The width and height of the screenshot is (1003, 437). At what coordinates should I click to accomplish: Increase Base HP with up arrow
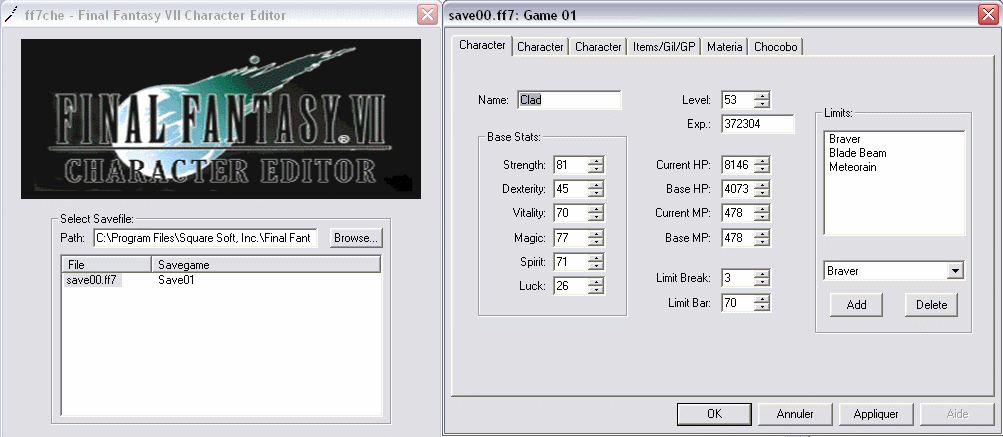coord(761,185)
